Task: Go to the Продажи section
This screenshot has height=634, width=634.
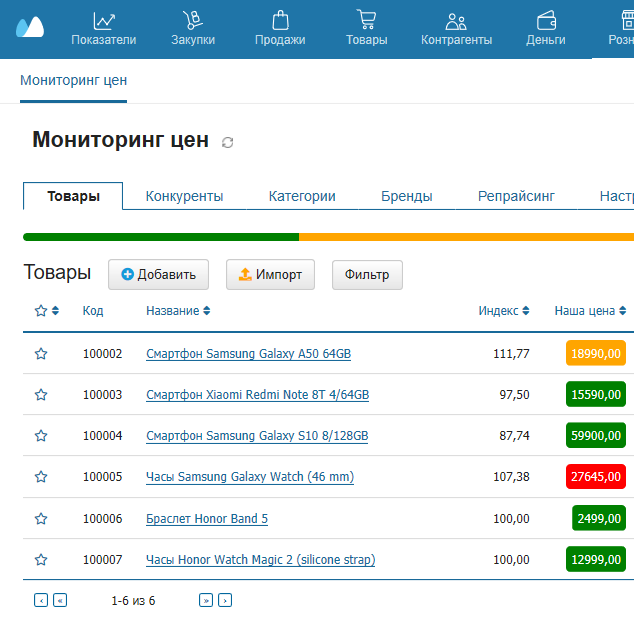Action: [280, 28]
